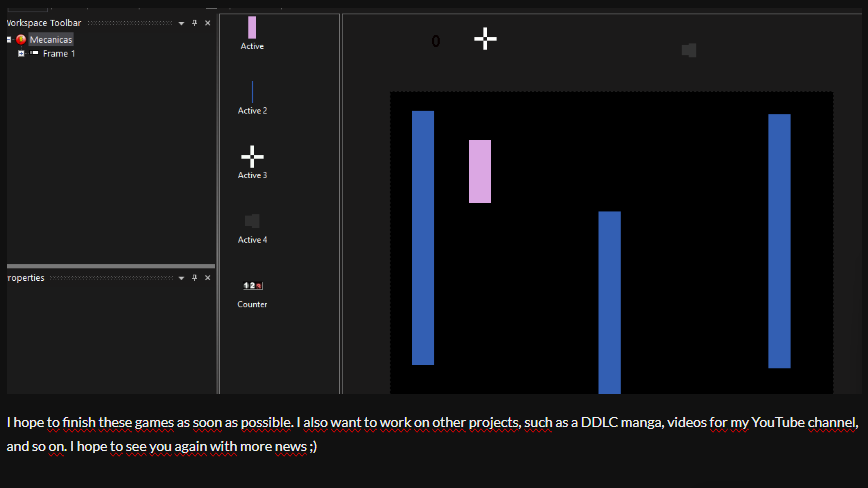The height and width of the screenshot is (488, 868).
Task: Select the pink Active object in the object list
Action: [252, 27]
